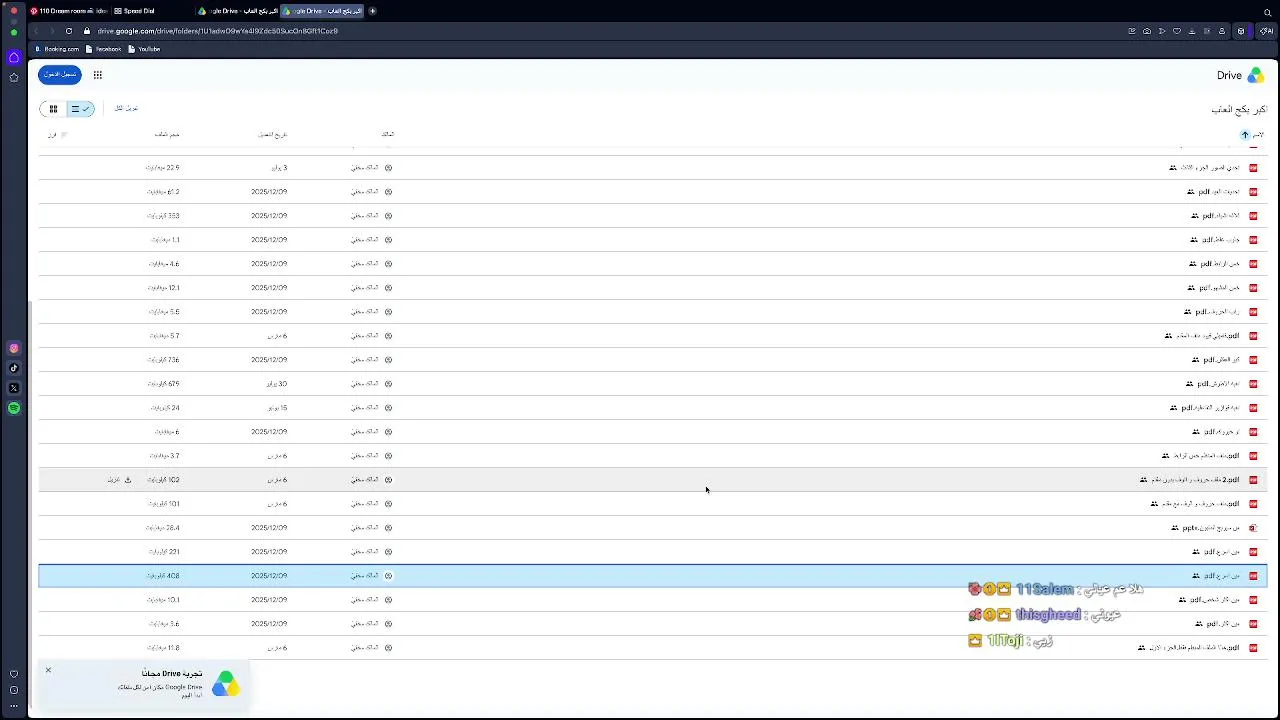Open TikTok in the sidebar
Screen dimensions: 1280x720
pos(14,368)
